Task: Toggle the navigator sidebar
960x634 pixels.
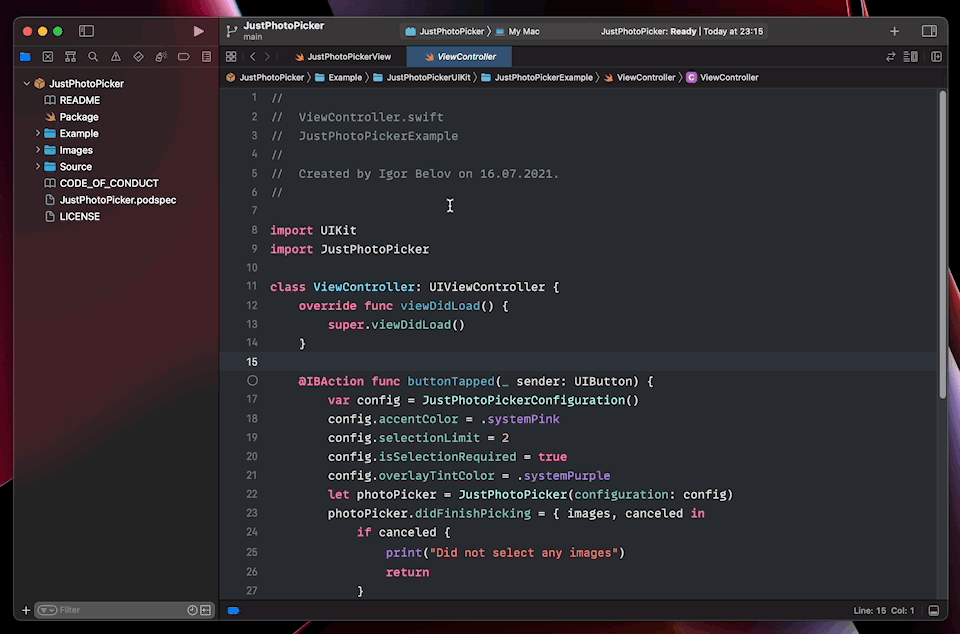Action: click(x=86, y=31)
